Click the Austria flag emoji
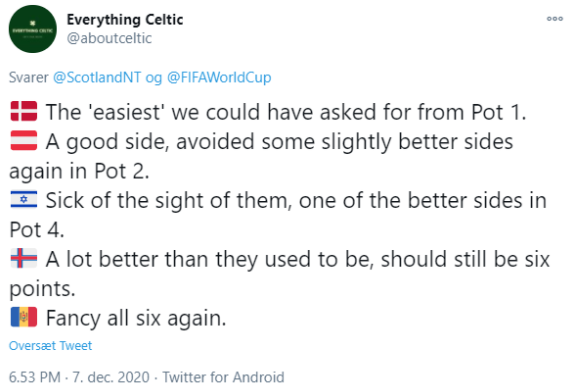The image size is (580, 392). (24, 141)
